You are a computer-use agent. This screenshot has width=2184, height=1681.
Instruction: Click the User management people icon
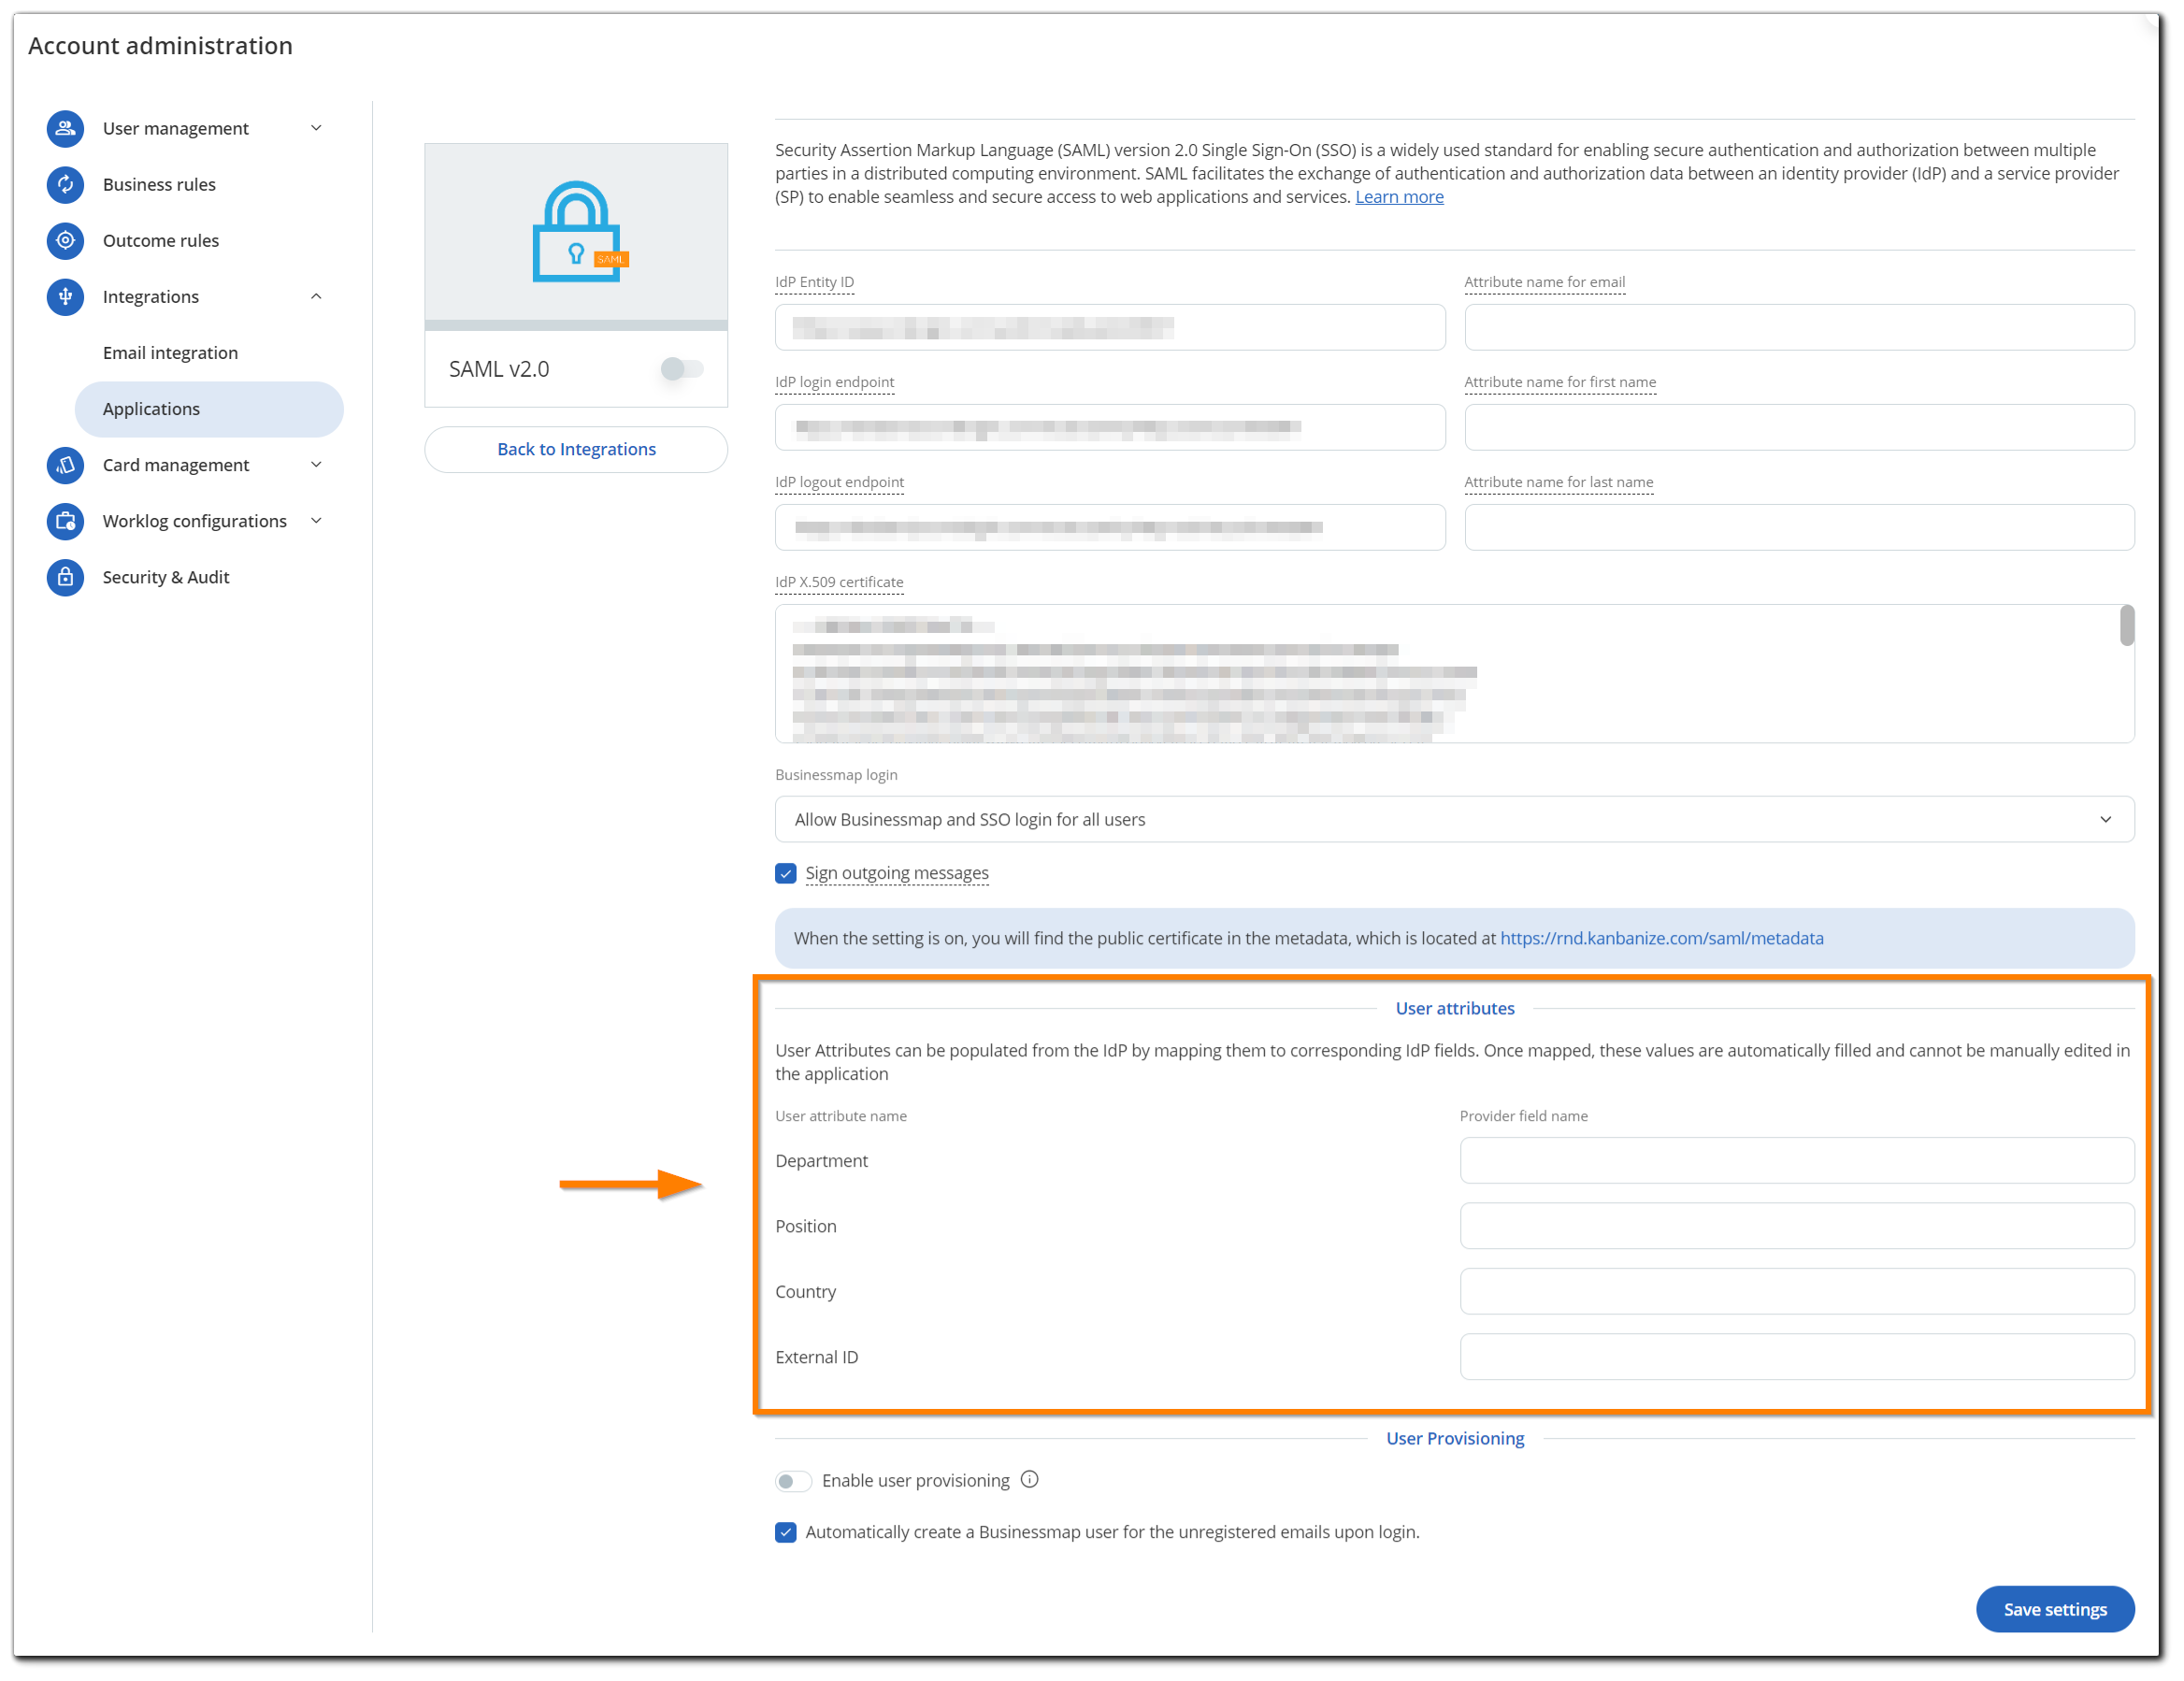[x=65, y=128]
